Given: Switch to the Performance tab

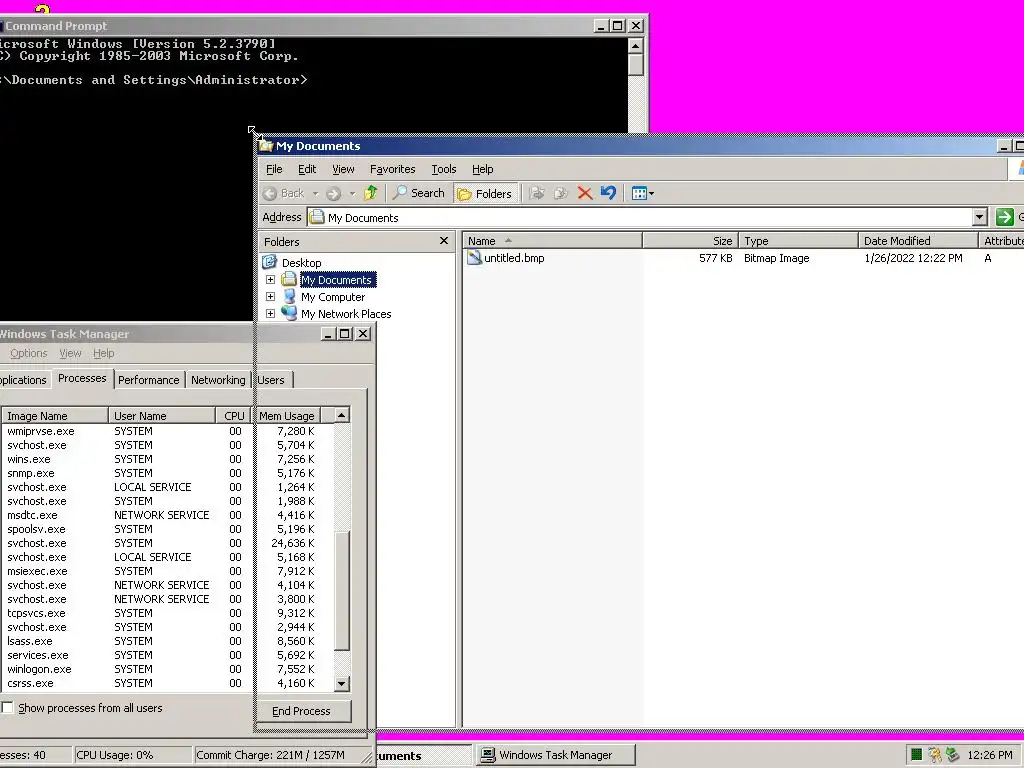Looking at the screenshot, I should 148,380.
